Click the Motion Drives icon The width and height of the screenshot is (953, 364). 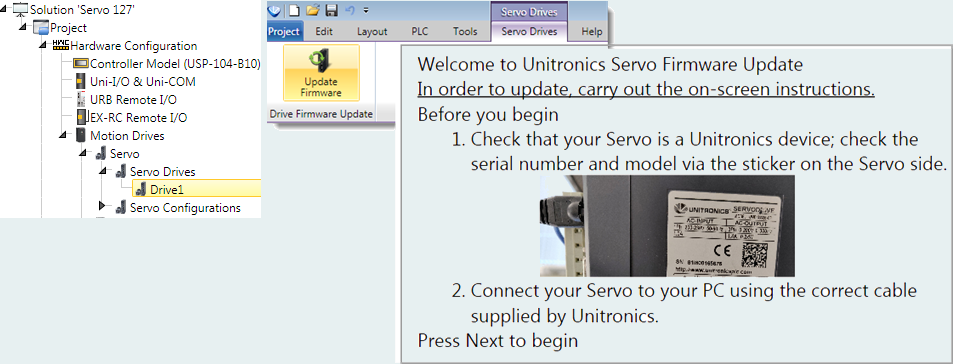pyautogui.click(x=80, y=135)
